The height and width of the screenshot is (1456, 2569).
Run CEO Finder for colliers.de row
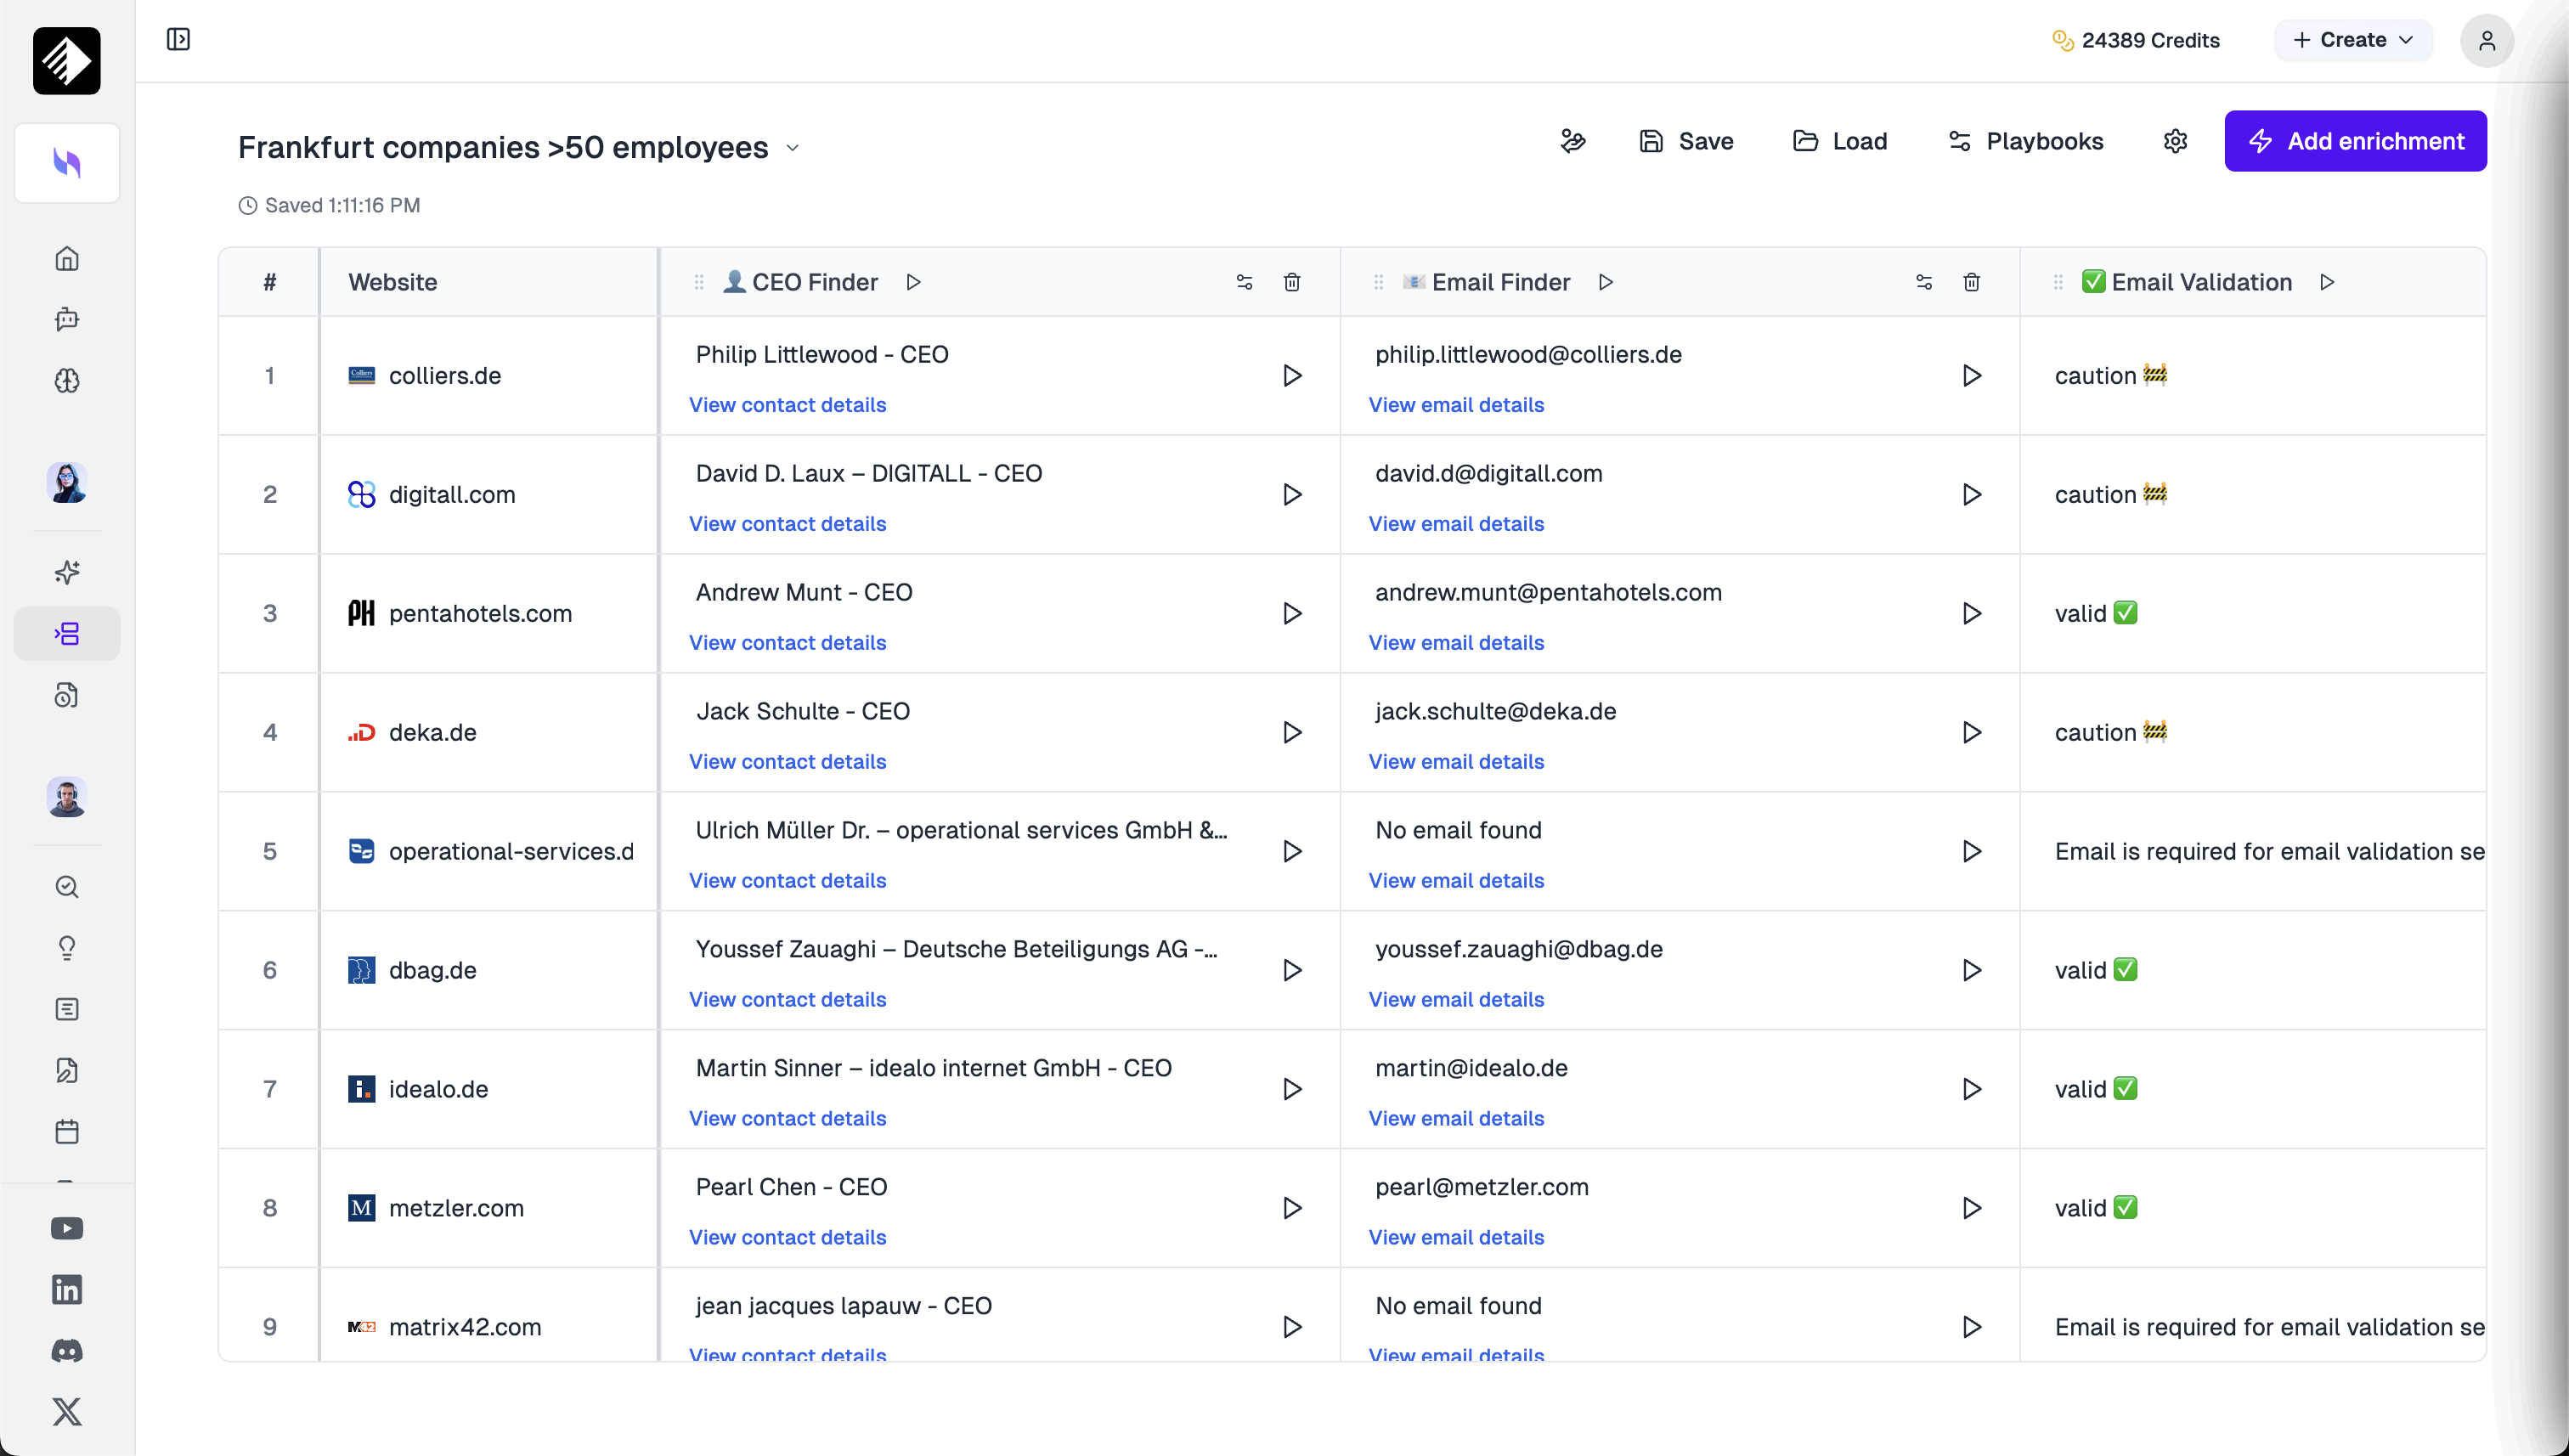click(x=1292, y=376)
